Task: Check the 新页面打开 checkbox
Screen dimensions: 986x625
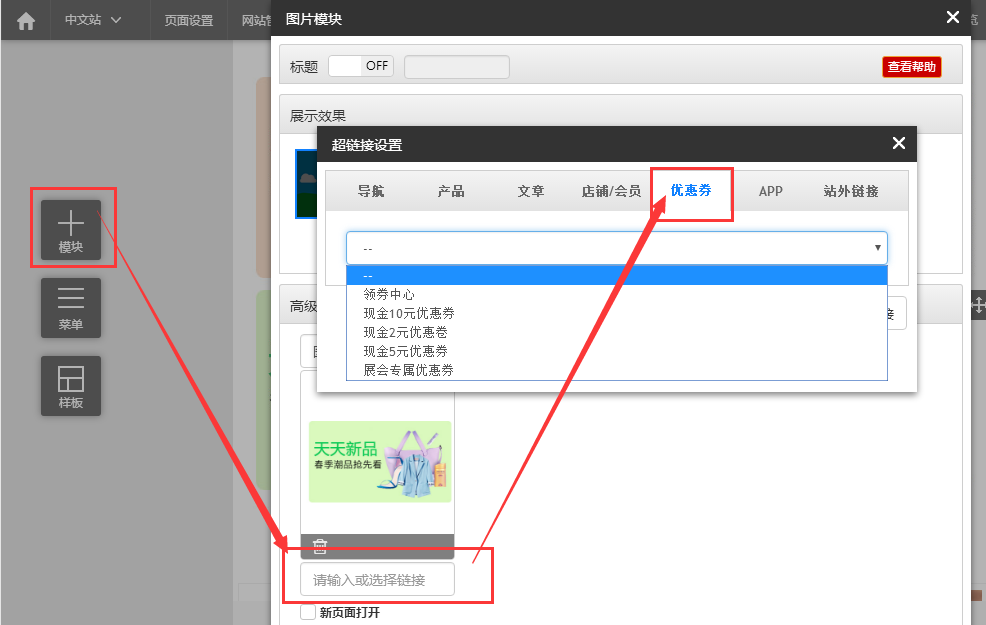Action: pos(308,612)
